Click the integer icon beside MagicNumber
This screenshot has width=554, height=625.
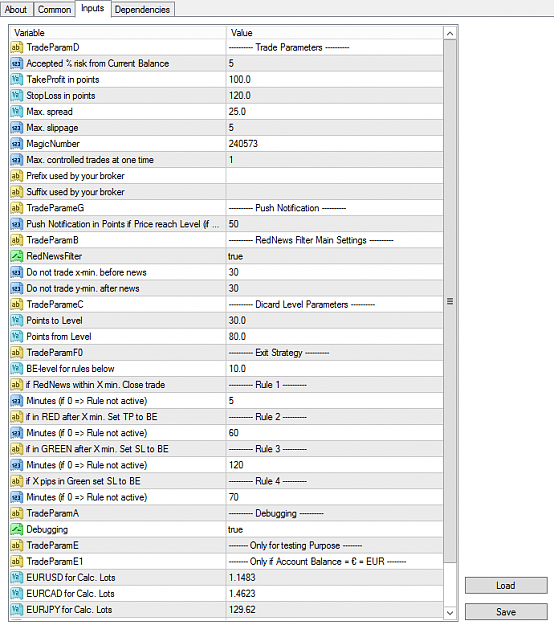point(16,143)
